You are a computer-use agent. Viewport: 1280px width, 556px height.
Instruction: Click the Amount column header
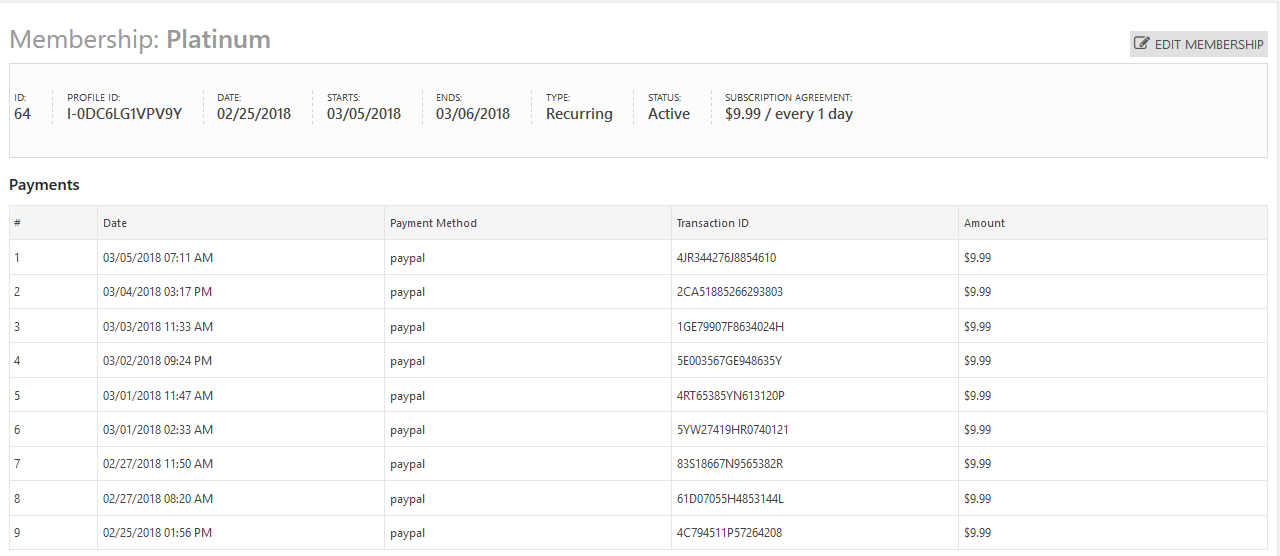tap(984, 223)
